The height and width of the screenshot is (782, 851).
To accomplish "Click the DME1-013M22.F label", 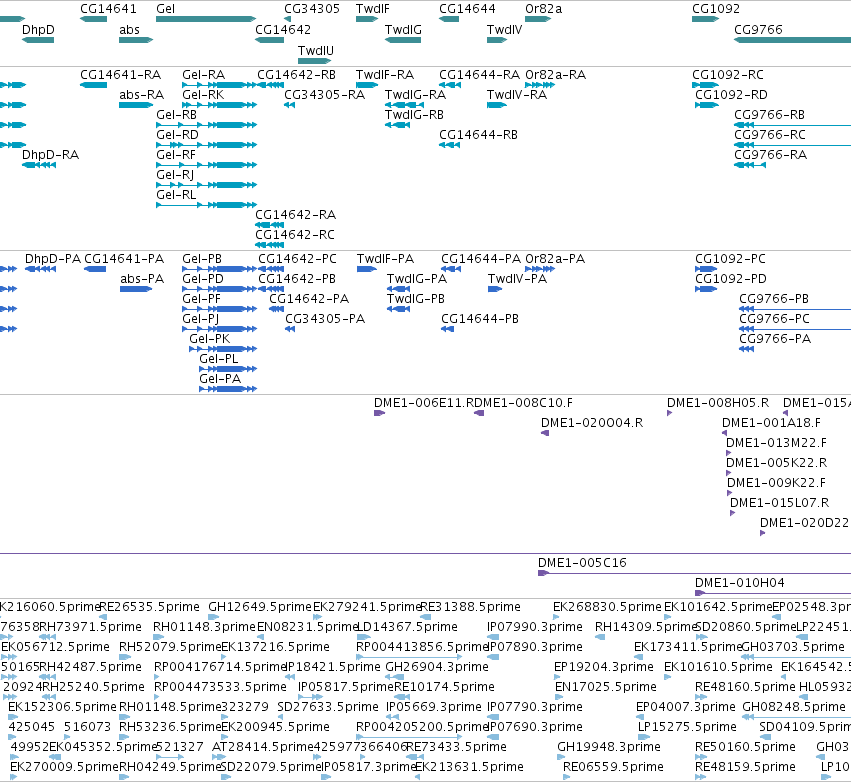I will pyautogui.click(x=776, y=442).
